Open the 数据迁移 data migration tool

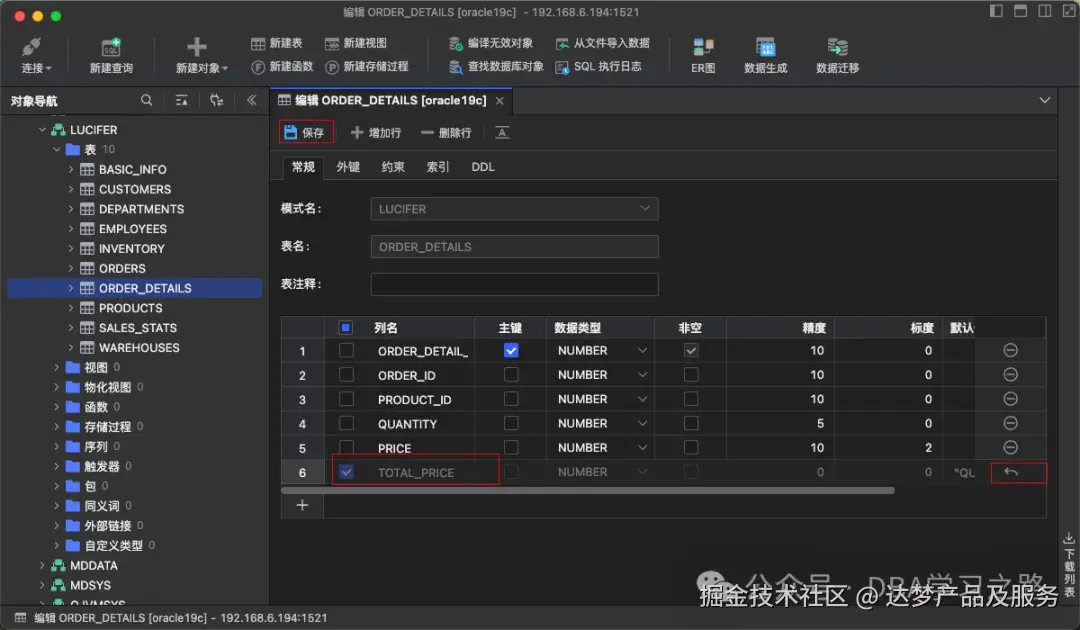click(838, 55)
